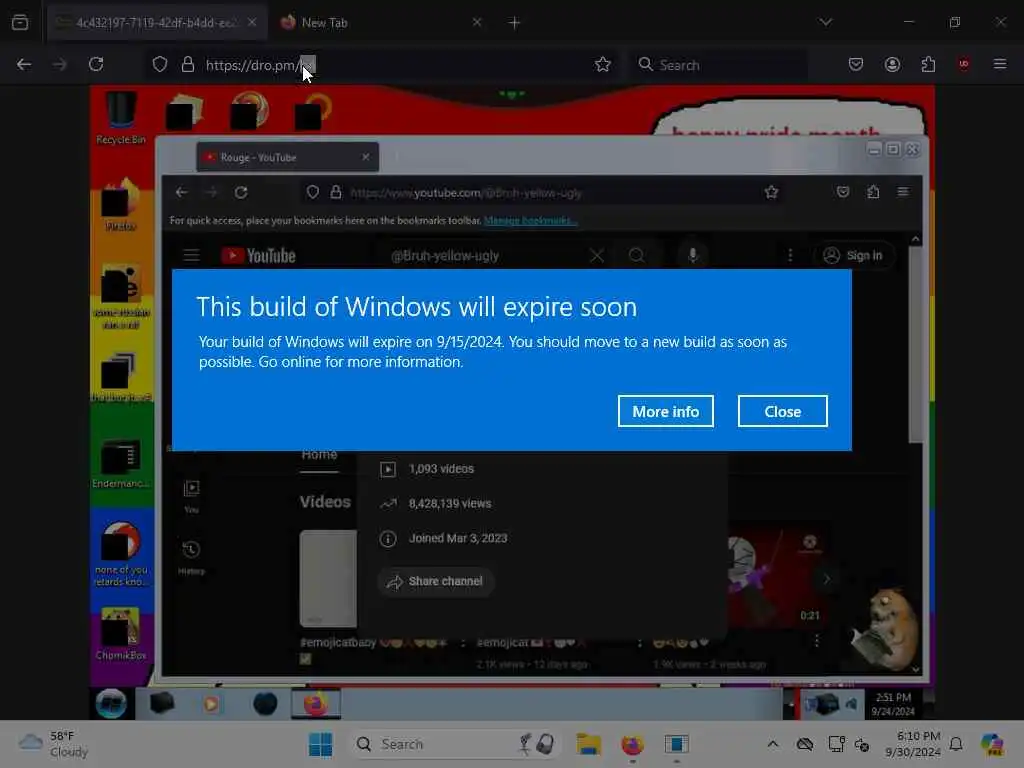
Task: Close the New Tab tab
Action: (x=477, y=23)
